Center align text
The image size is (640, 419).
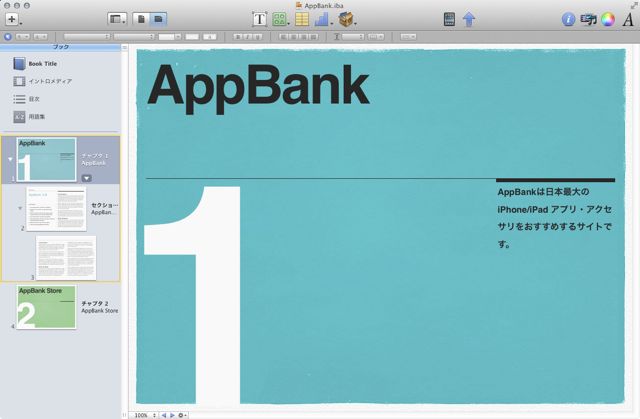293,37
